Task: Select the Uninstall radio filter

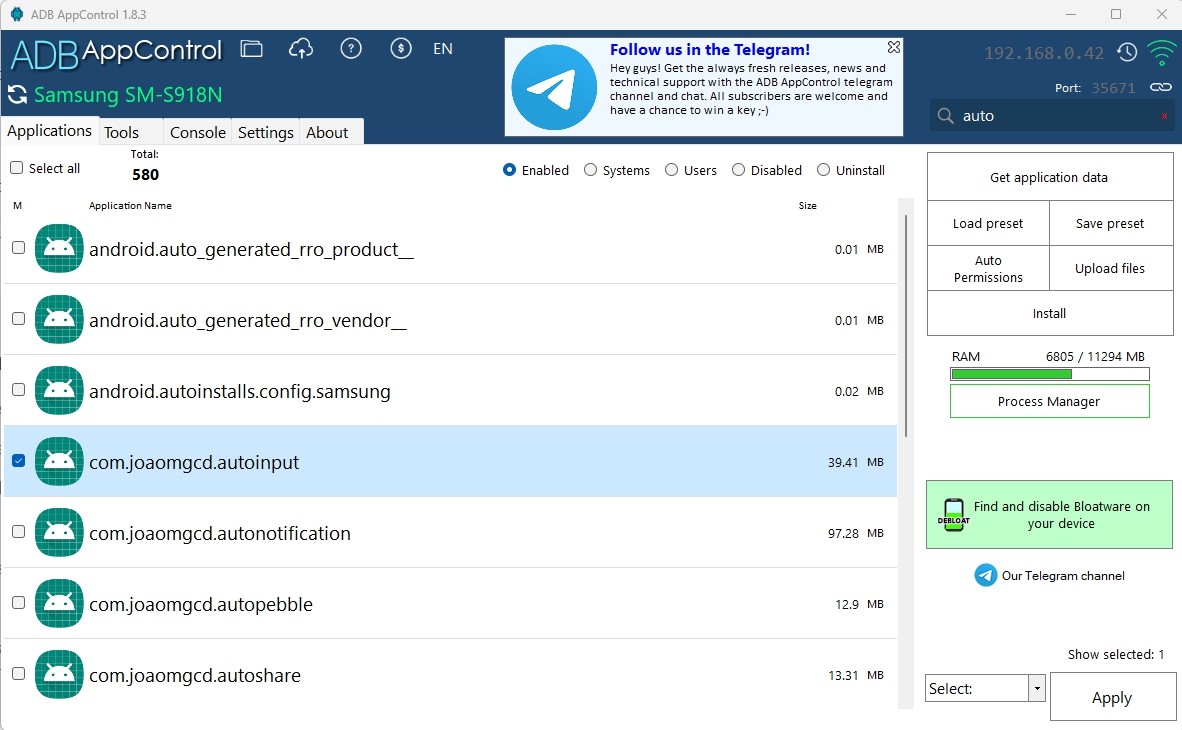Action: click(x=823, y=170)
